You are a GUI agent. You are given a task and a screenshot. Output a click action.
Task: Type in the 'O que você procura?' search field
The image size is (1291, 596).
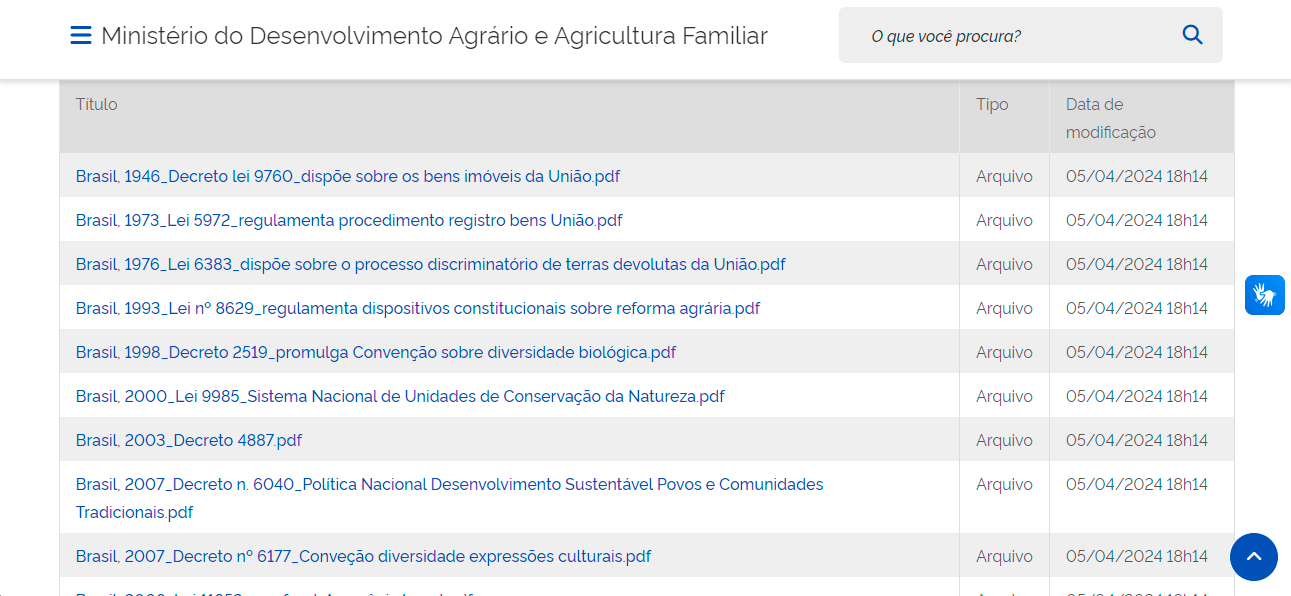1010,36
